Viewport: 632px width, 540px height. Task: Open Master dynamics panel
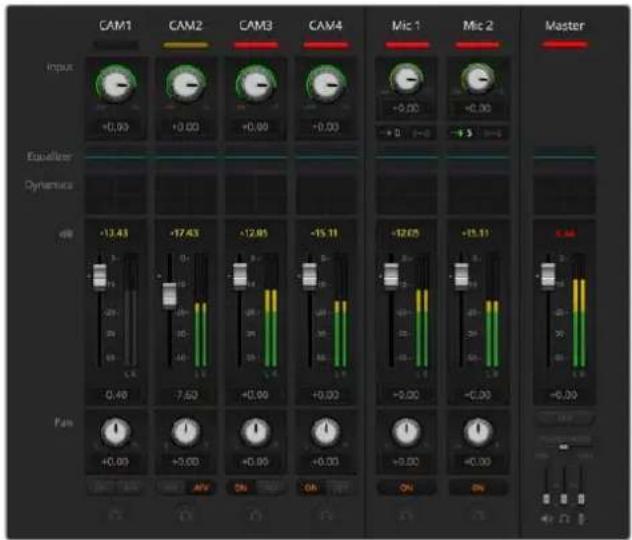[564, 193]
